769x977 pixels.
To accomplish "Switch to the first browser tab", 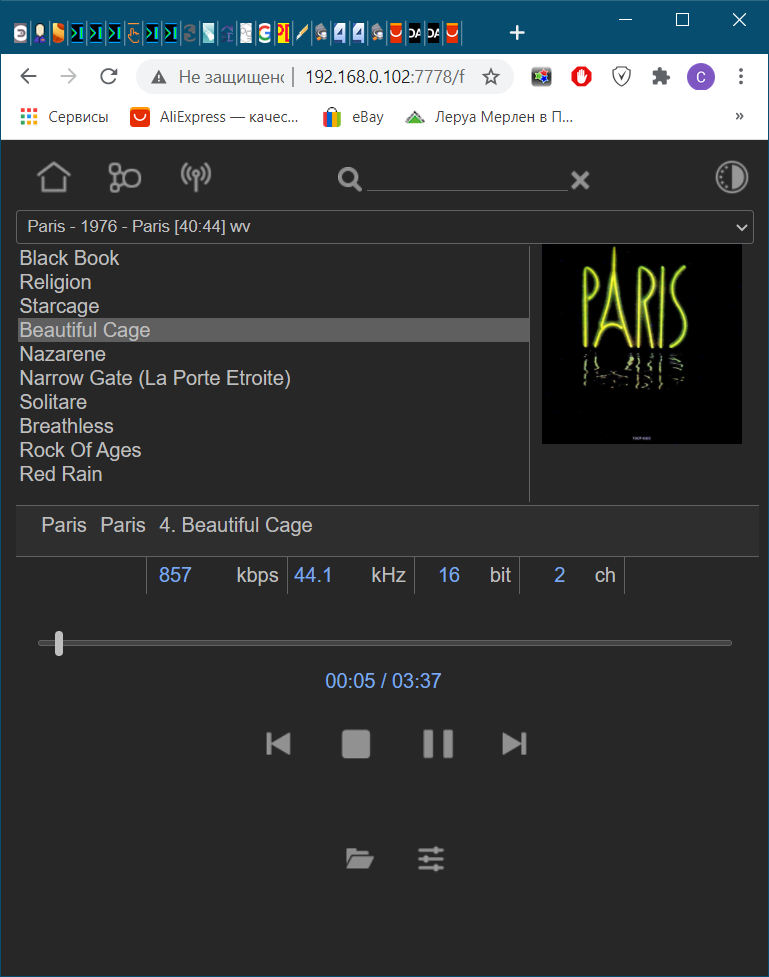I will click(x=21, y=32).
